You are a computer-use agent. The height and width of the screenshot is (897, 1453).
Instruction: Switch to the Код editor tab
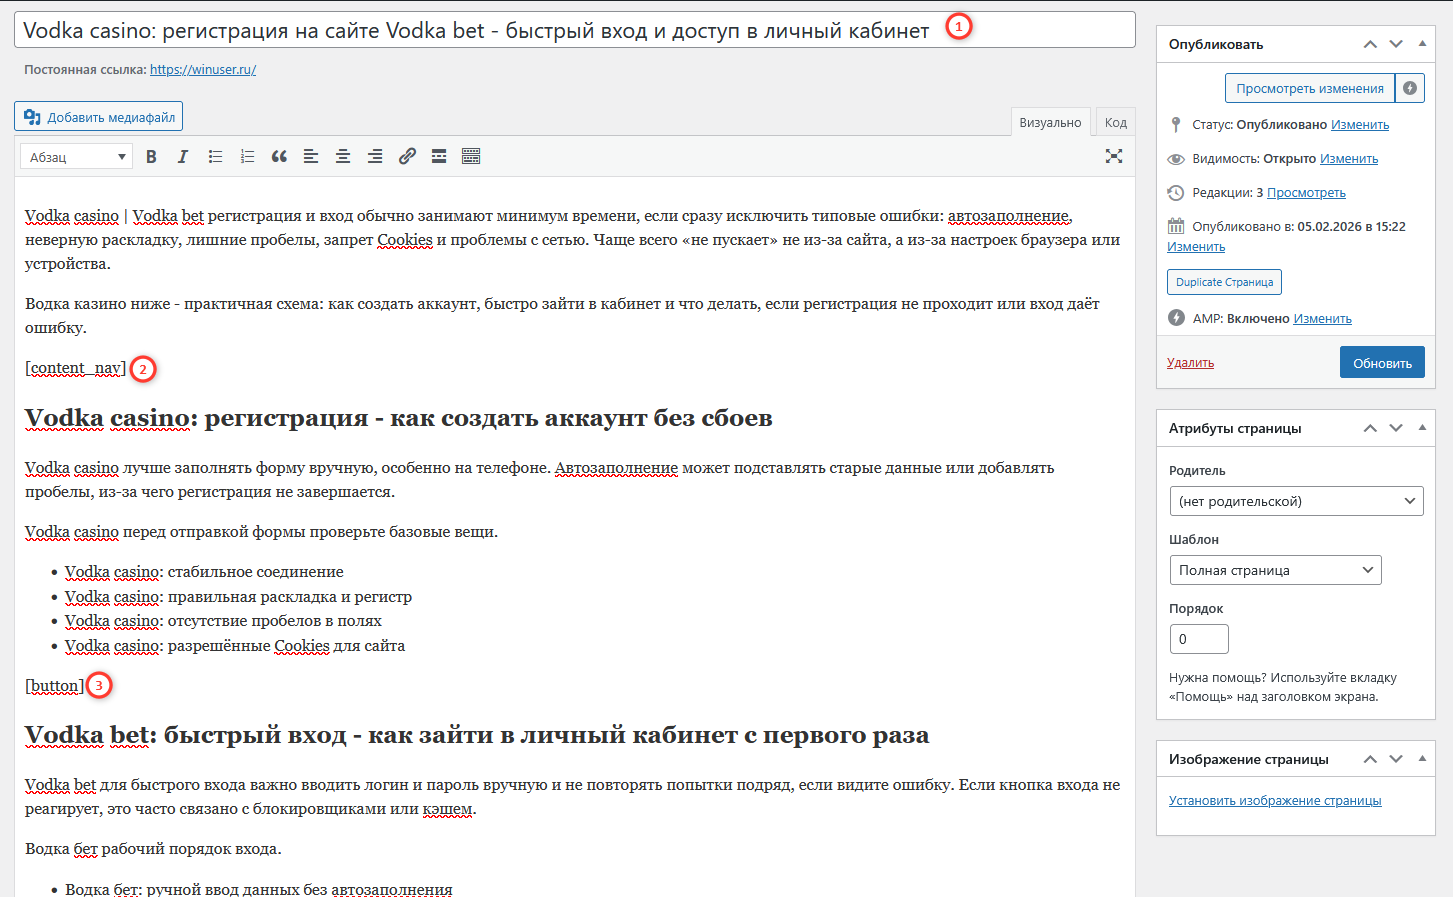tap(1116, 122)
